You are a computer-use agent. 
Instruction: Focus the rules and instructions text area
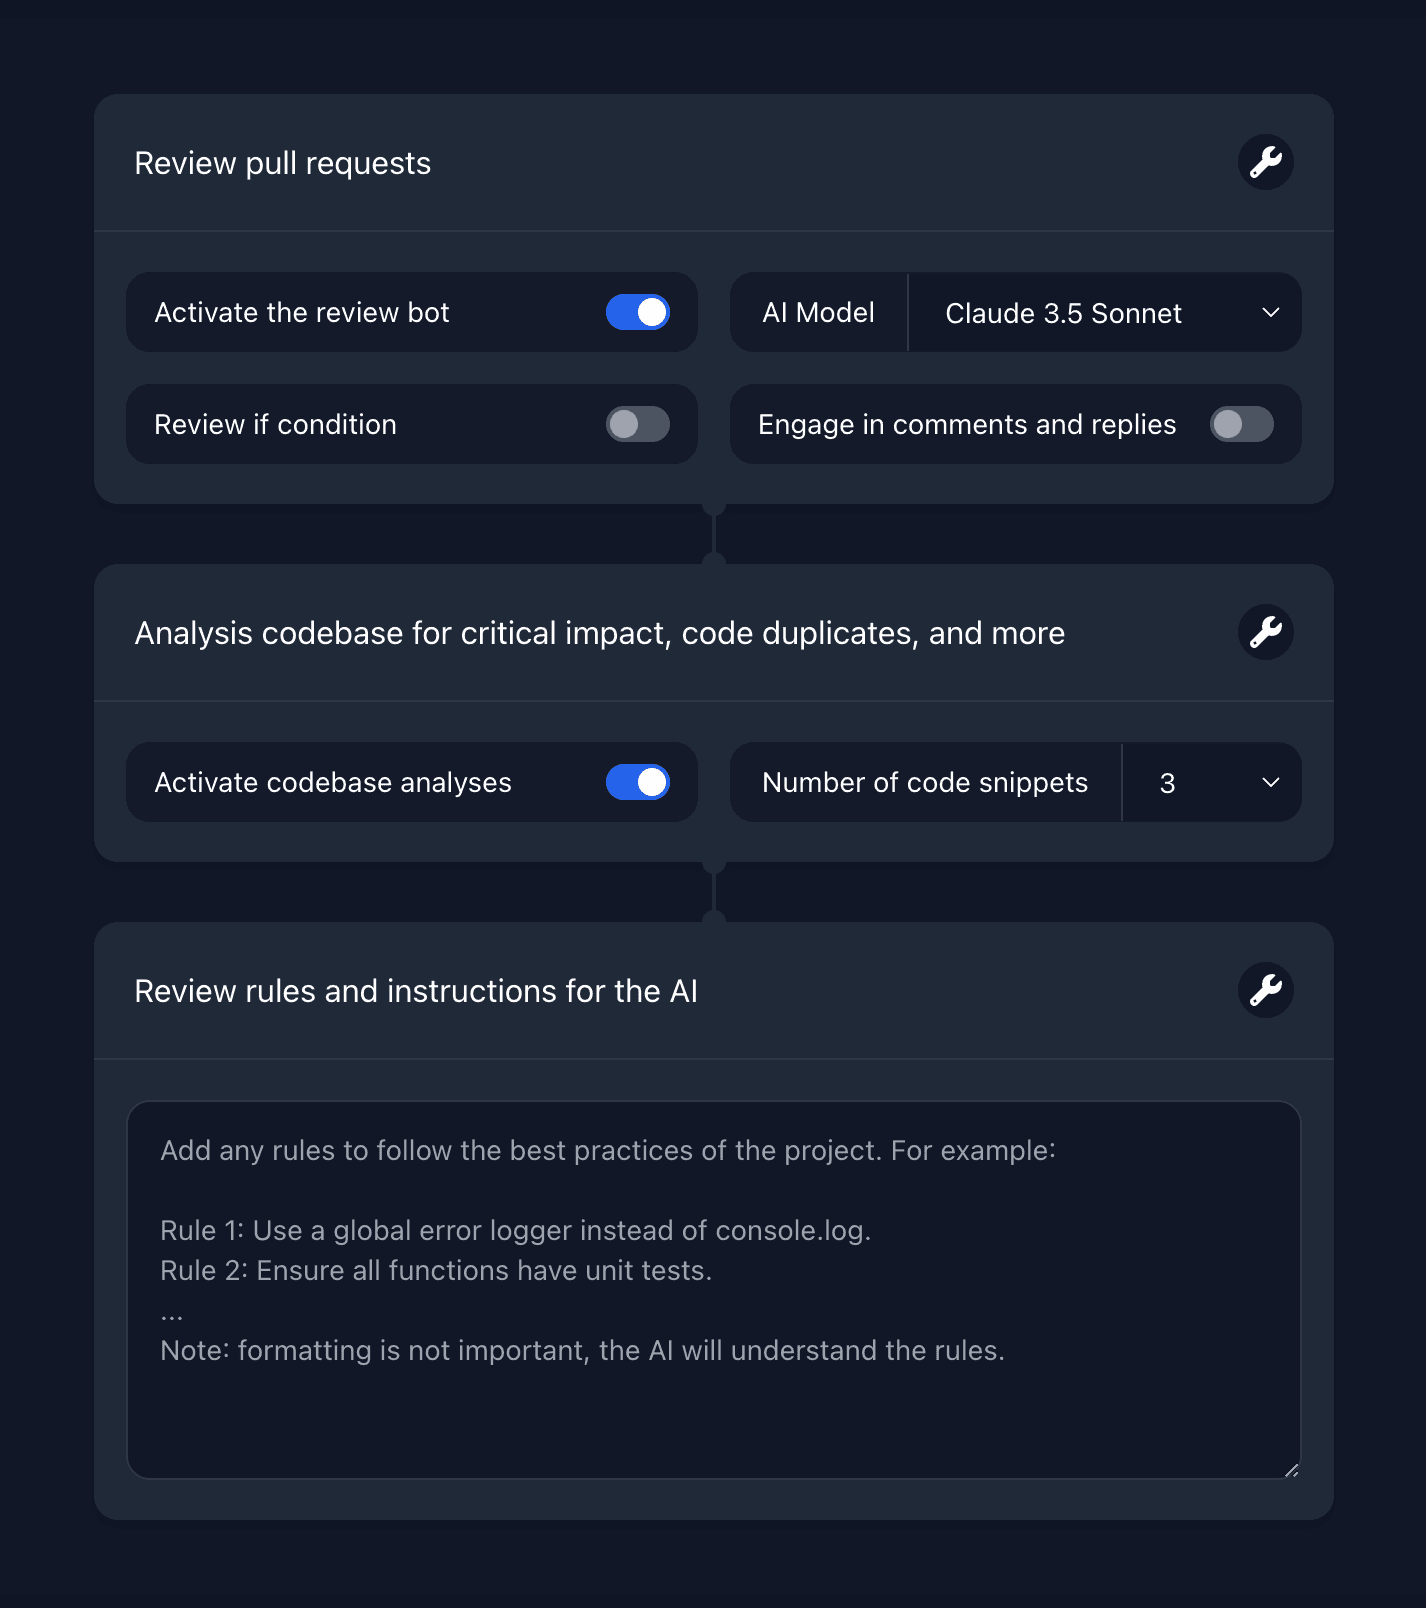pyautogui.click(x=714, y=1290)
